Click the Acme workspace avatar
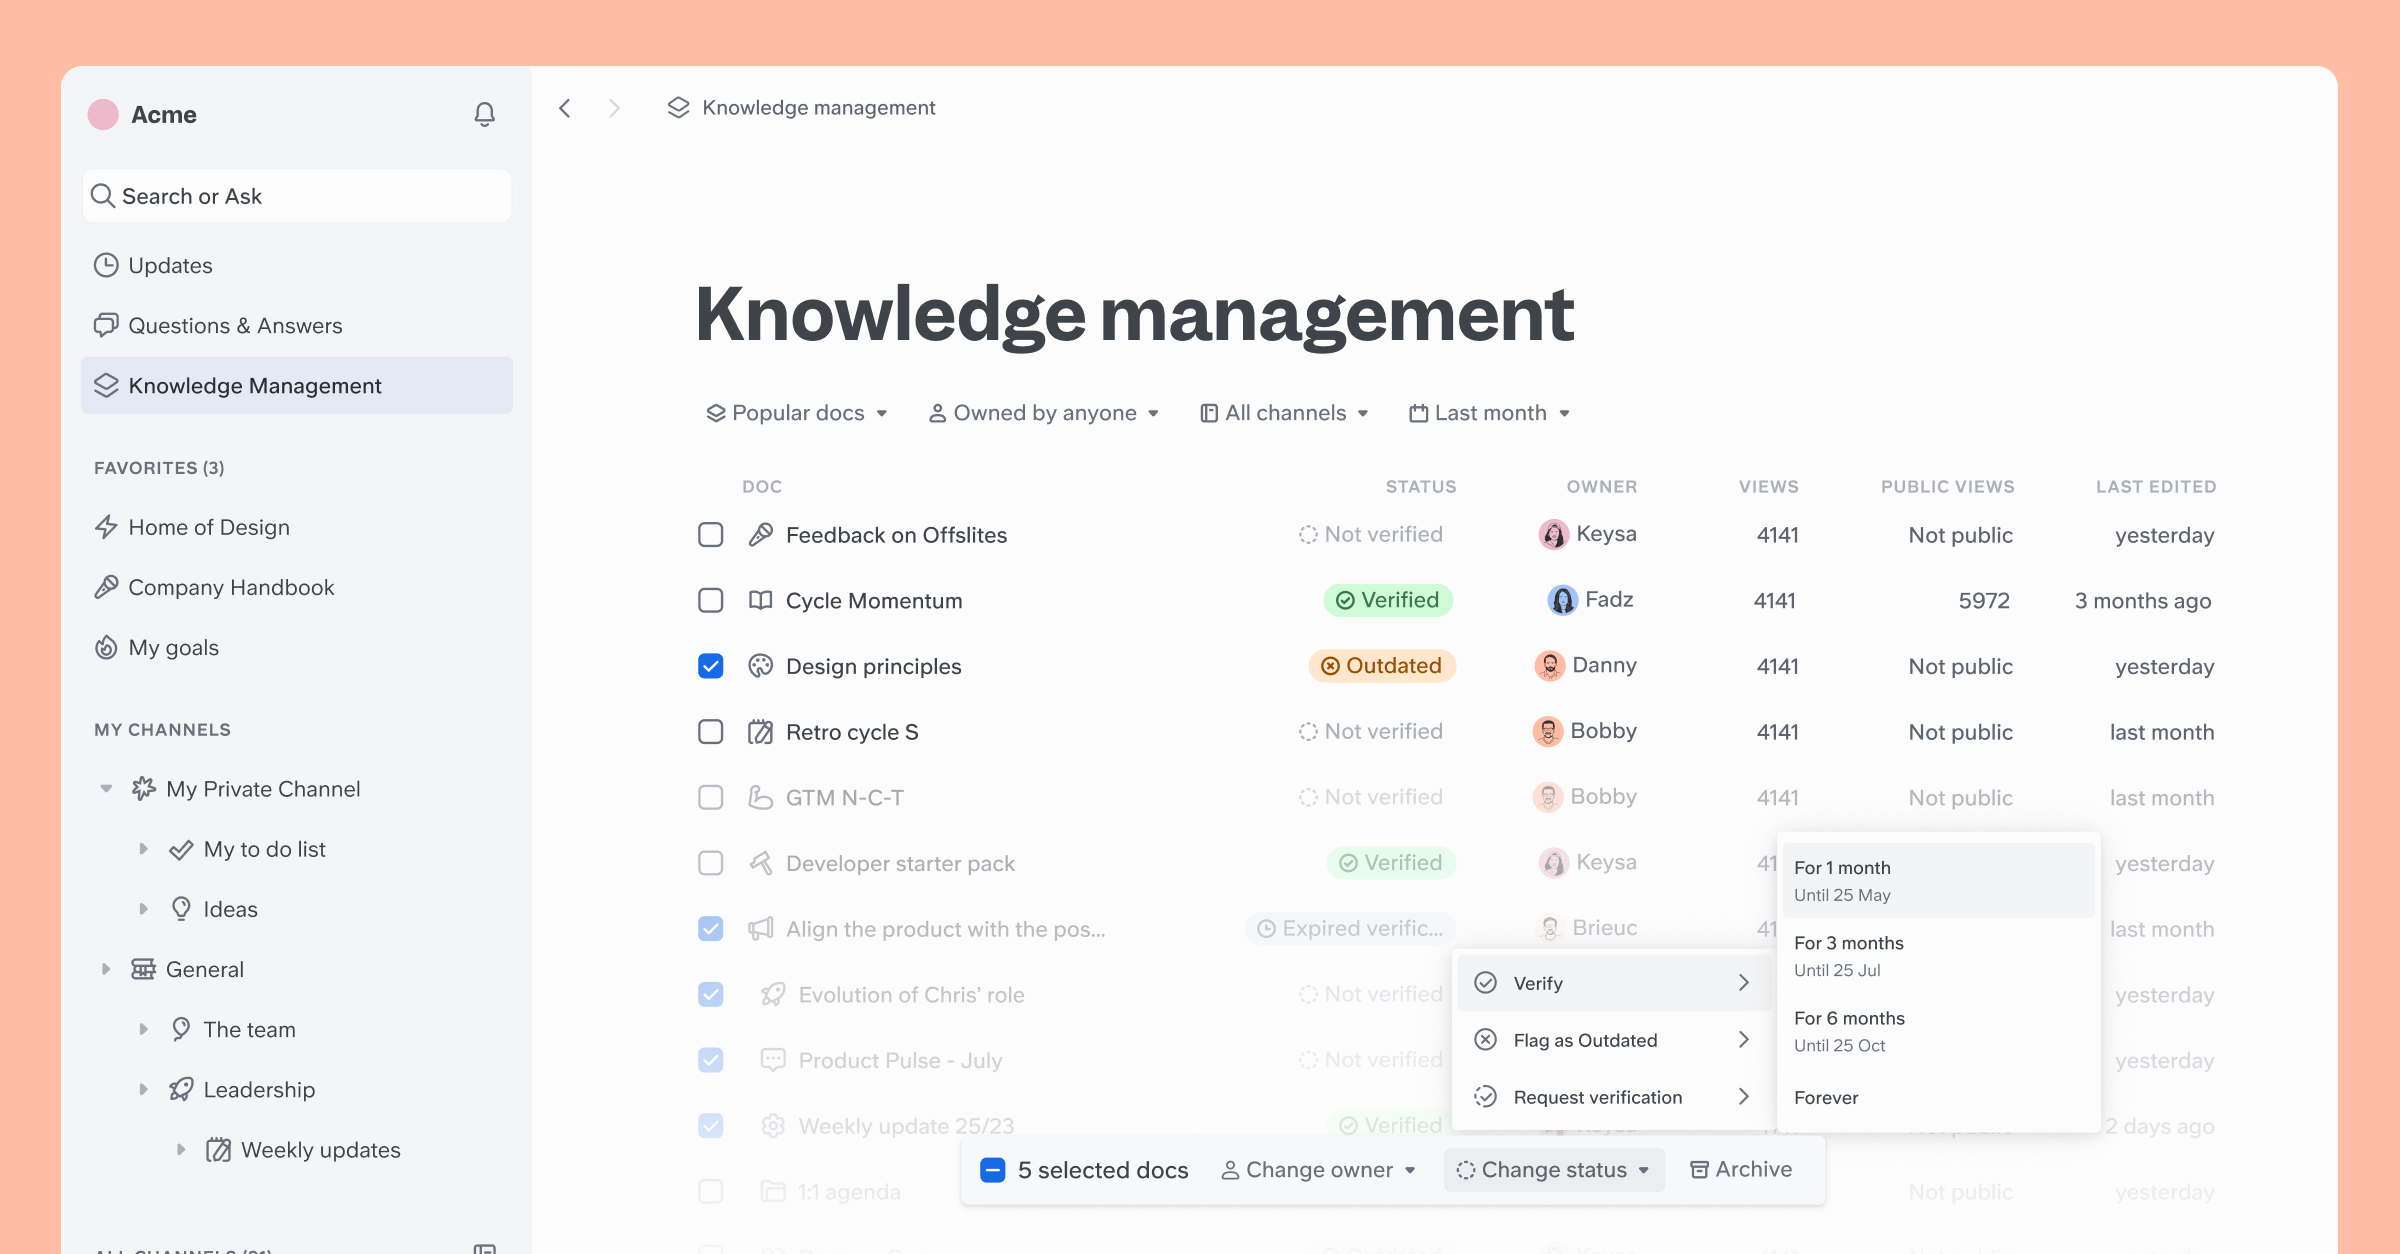The height and width of the screenshot is (1254, 2400). (103, 114)
